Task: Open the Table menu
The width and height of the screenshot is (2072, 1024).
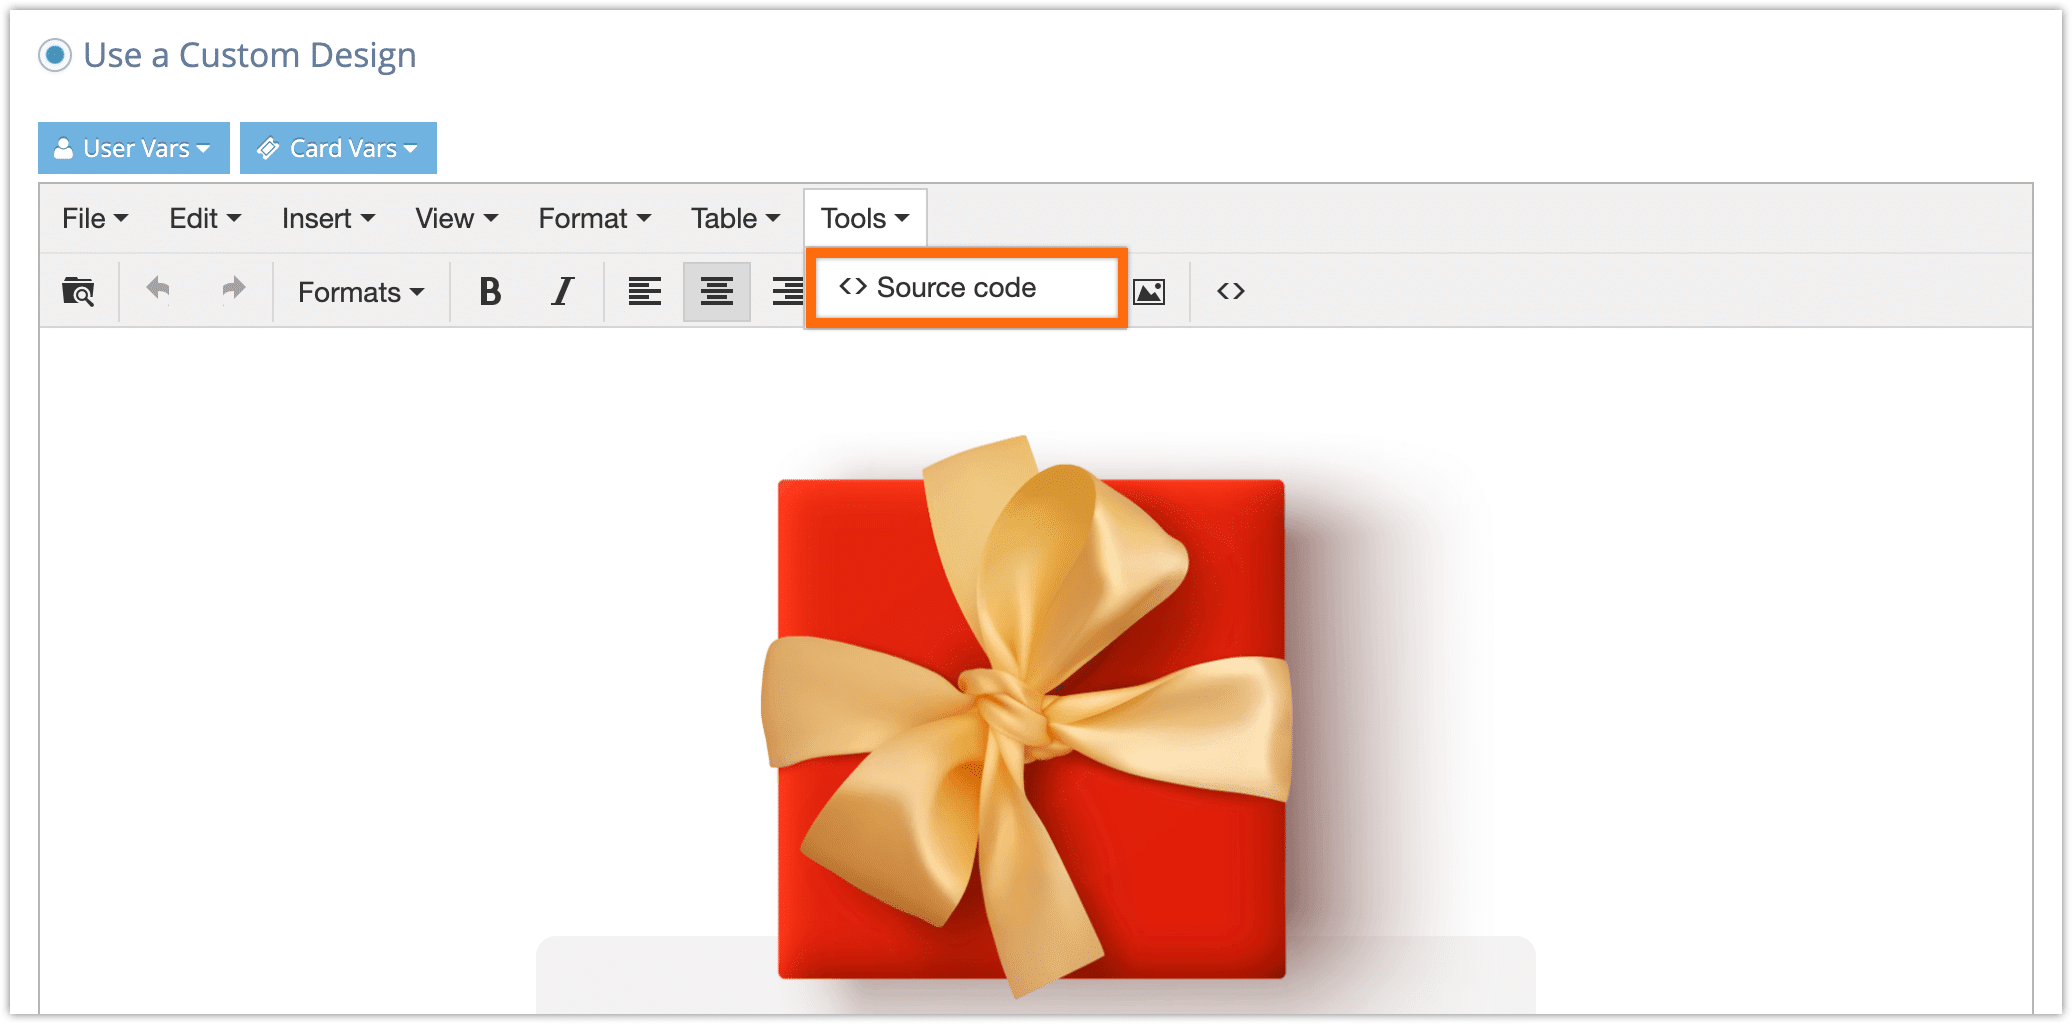Action: tap(735, 218)
